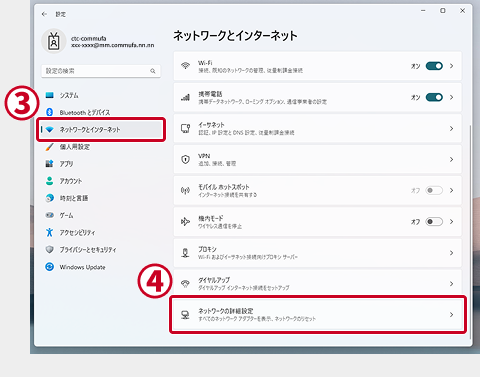Open the イーサネット settings row
This screenshot has width=480, height=377.
pos(317,128)
